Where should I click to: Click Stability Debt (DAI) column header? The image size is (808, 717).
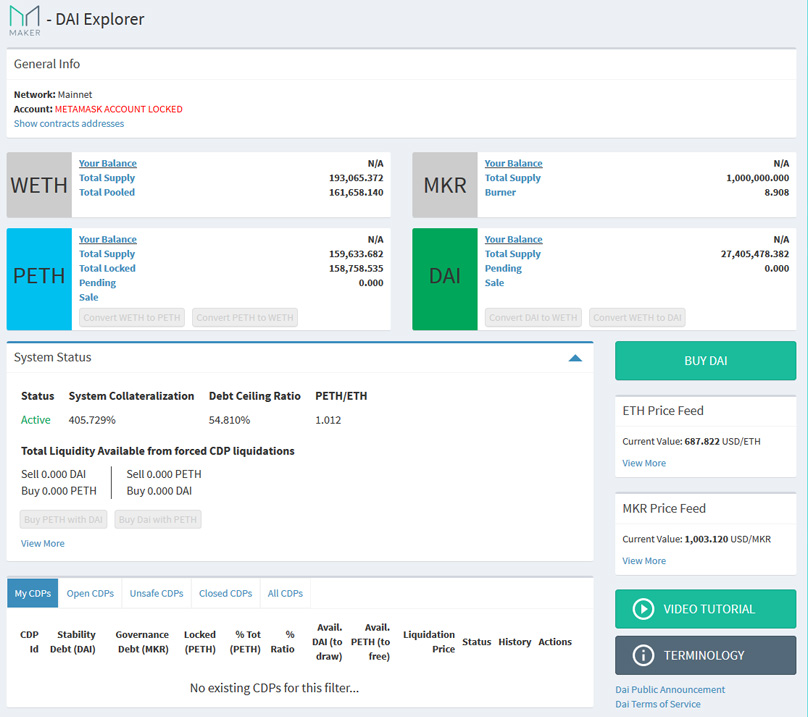point(73,642)
